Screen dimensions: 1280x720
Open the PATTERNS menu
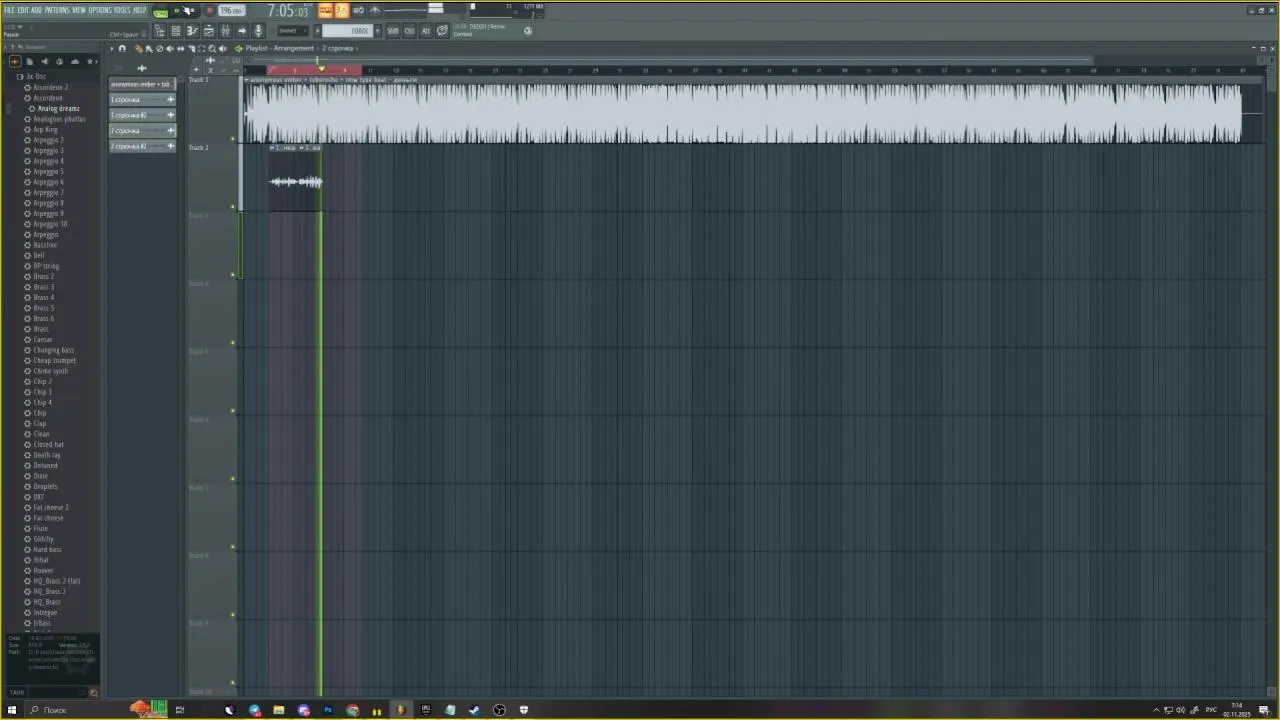57,10
